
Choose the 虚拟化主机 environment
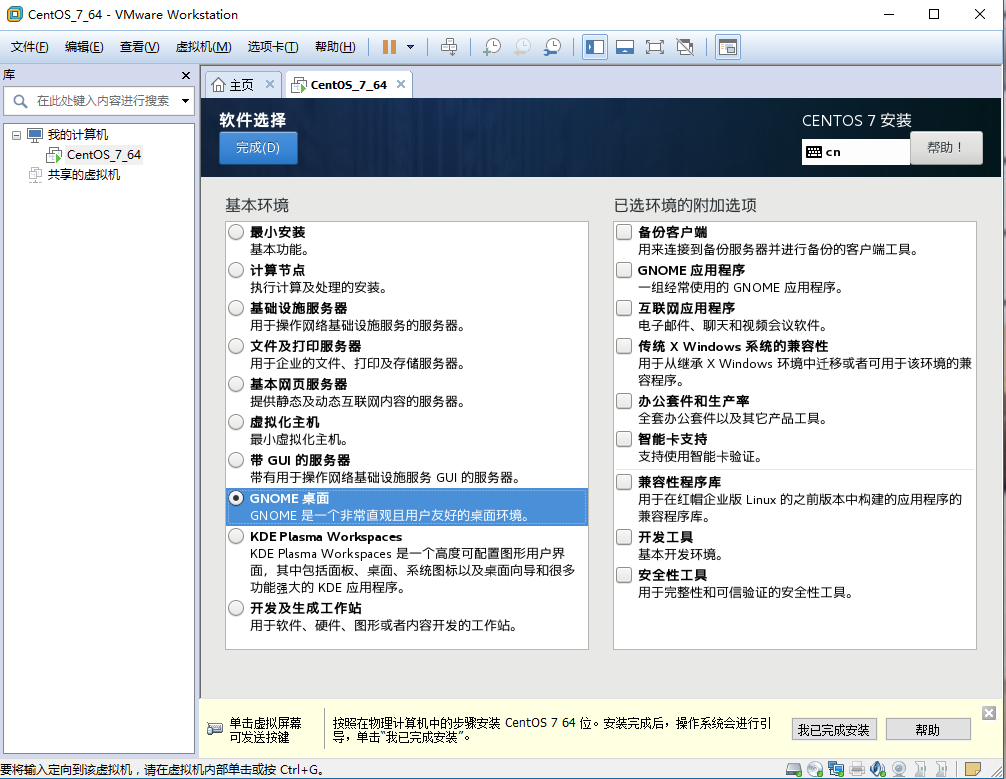tap(236, 422)
